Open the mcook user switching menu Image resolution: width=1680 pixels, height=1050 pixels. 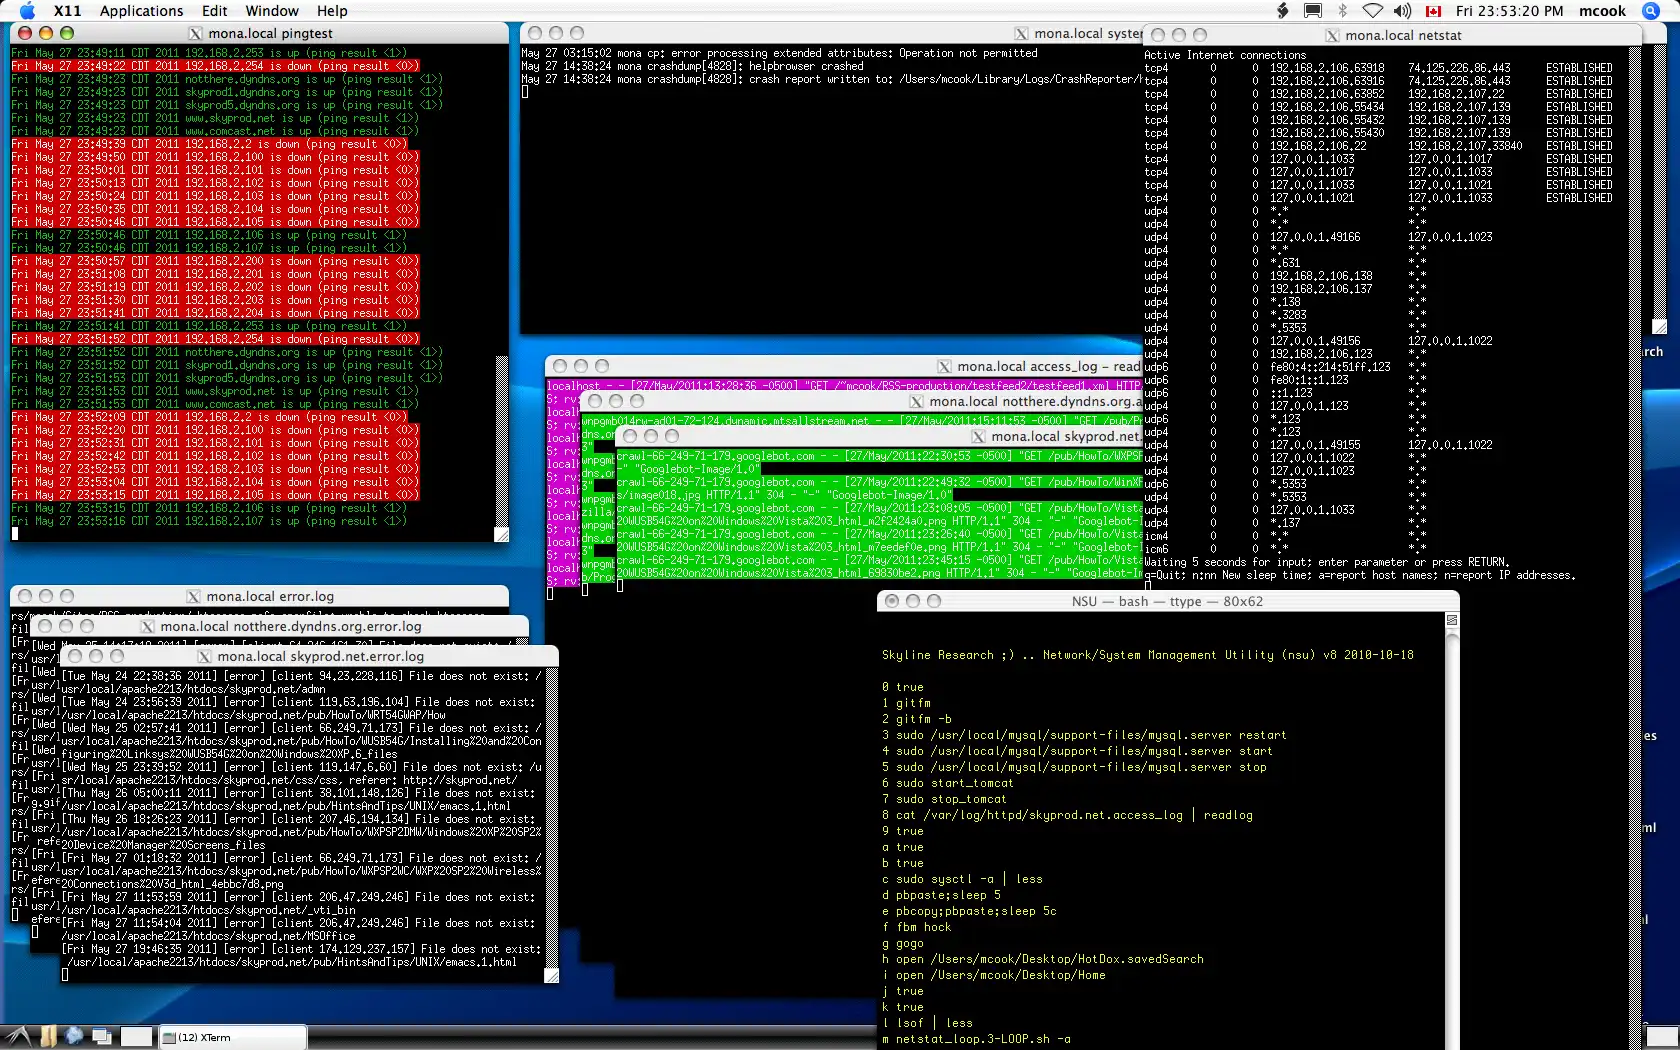click(1602, 11)
